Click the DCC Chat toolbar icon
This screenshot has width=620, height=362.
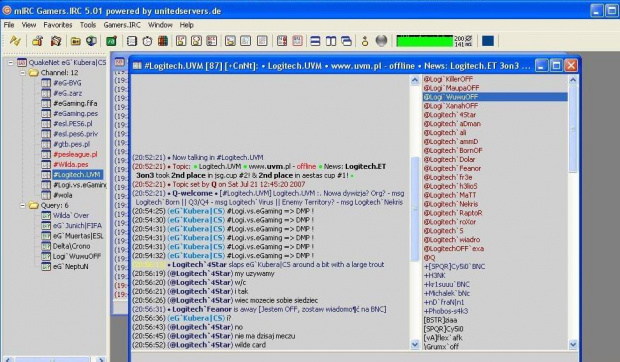(197, 41)
